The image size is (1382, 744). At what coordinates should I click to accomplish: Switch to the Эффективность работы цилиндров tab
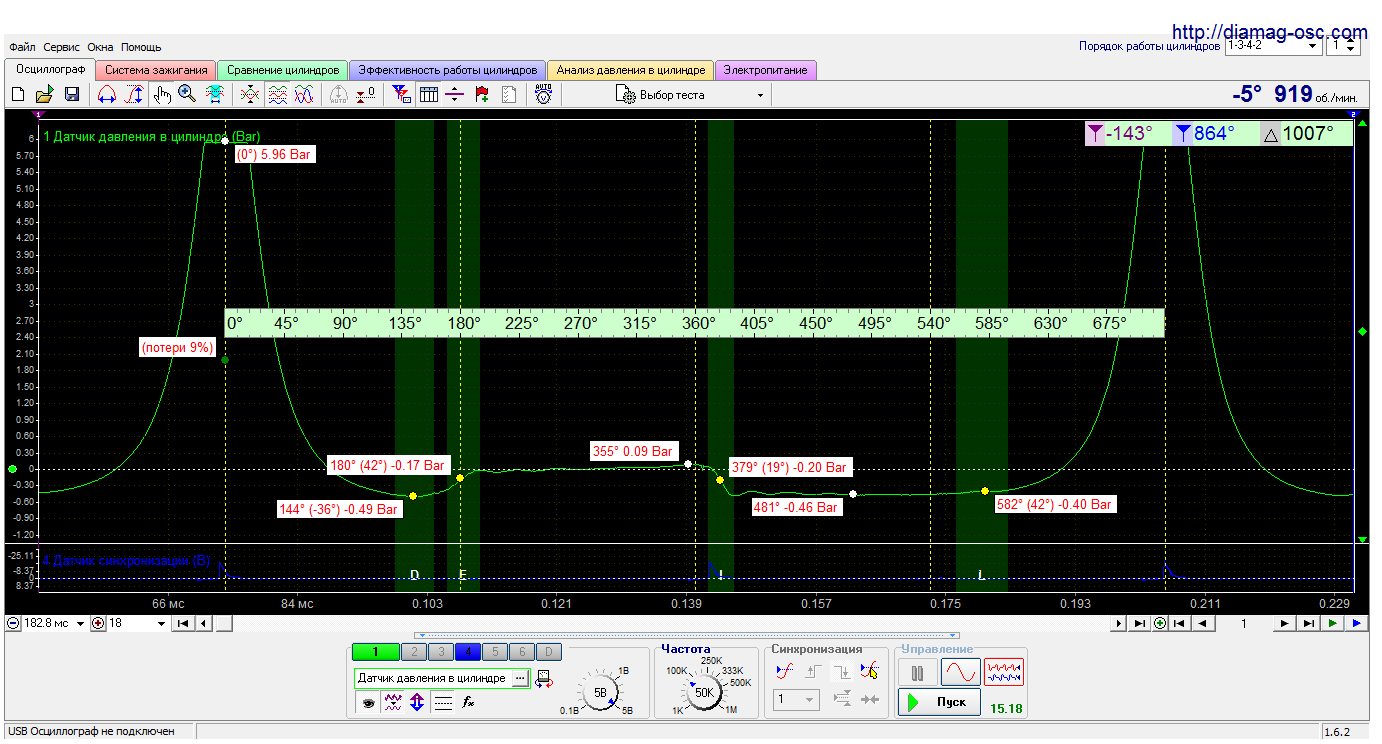coord(448,70)
